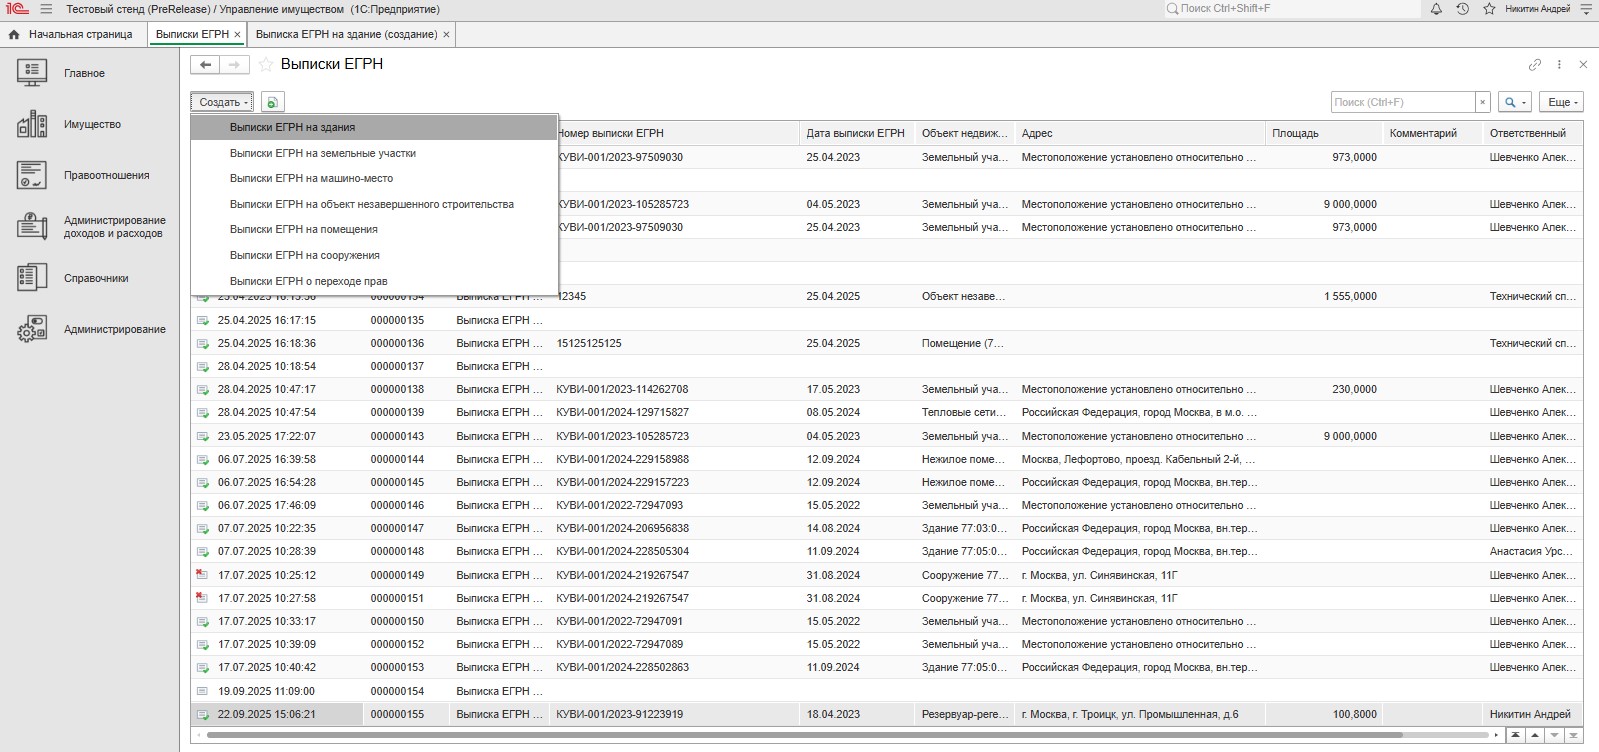Click the get link chain icon
This screenshot has height=752, width=1599.
(1534, 65)
